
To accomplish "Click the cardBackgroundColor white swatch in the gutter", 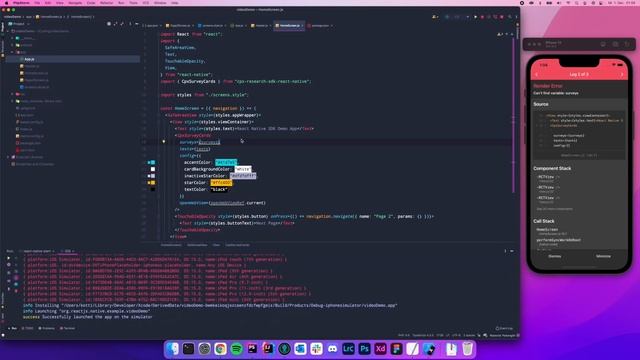I will click(153, 169).
